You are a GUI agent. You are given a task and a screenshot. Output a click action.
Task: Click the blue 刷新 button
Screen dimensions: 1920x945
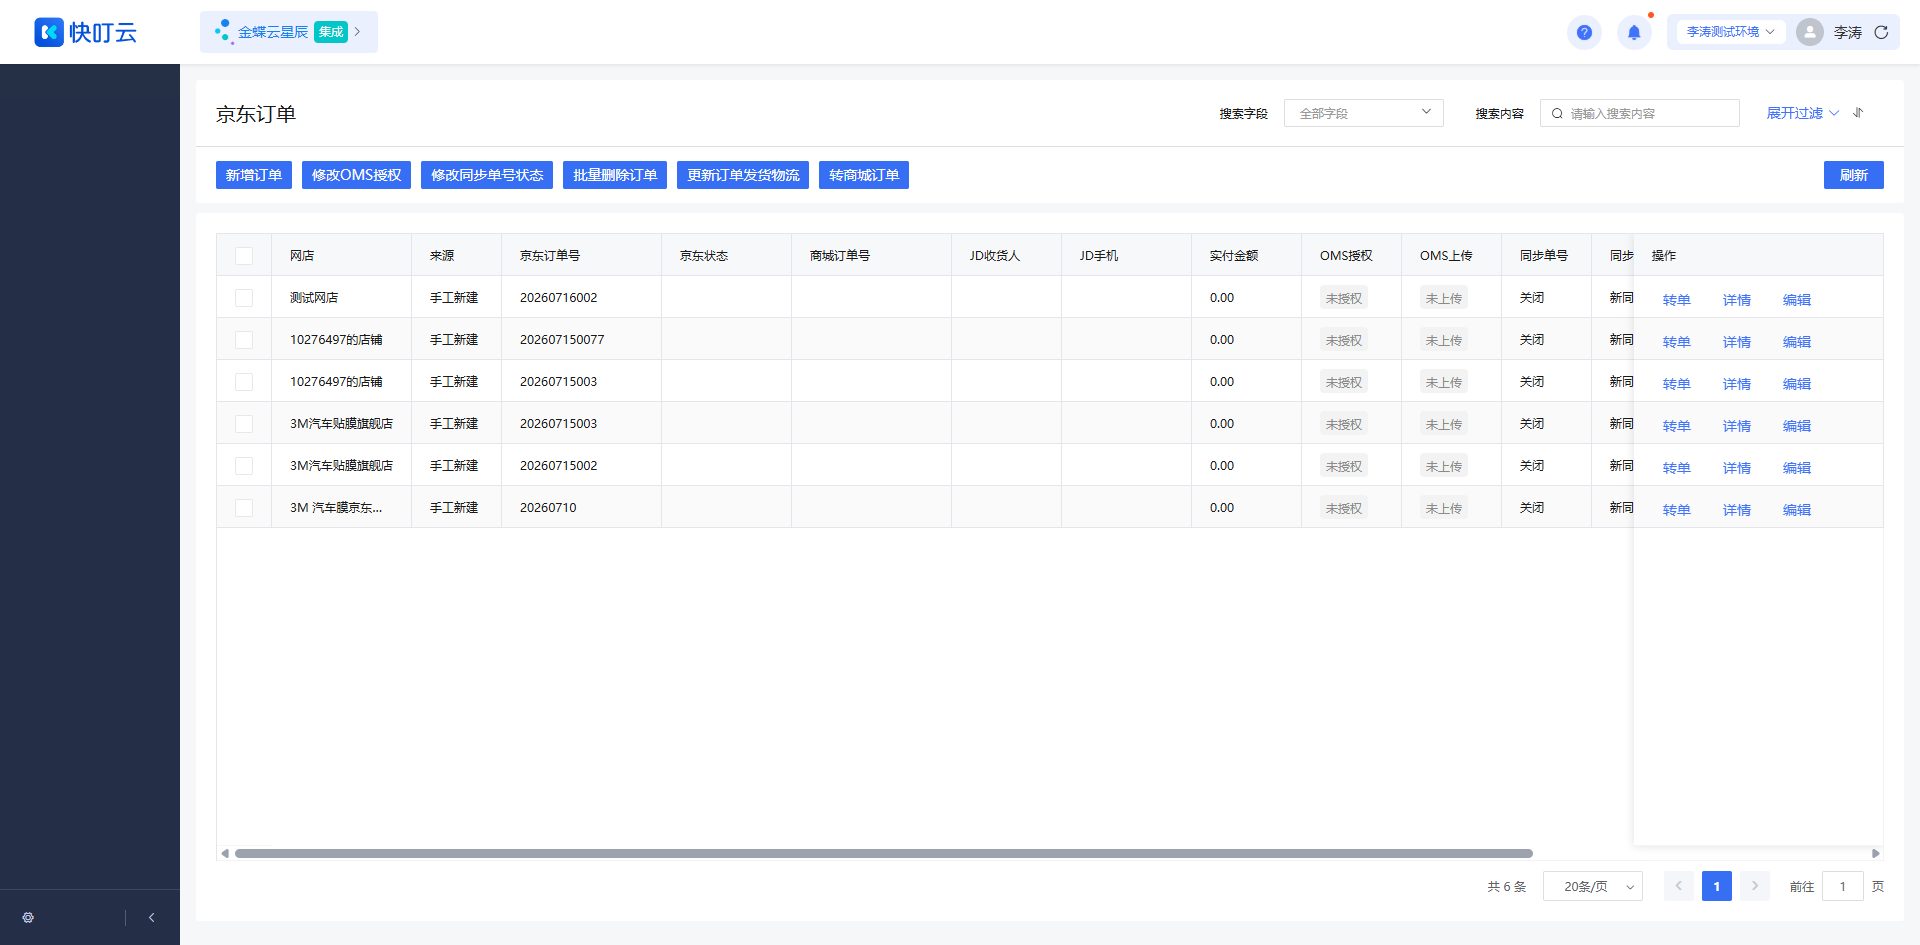pos(1854,175)
